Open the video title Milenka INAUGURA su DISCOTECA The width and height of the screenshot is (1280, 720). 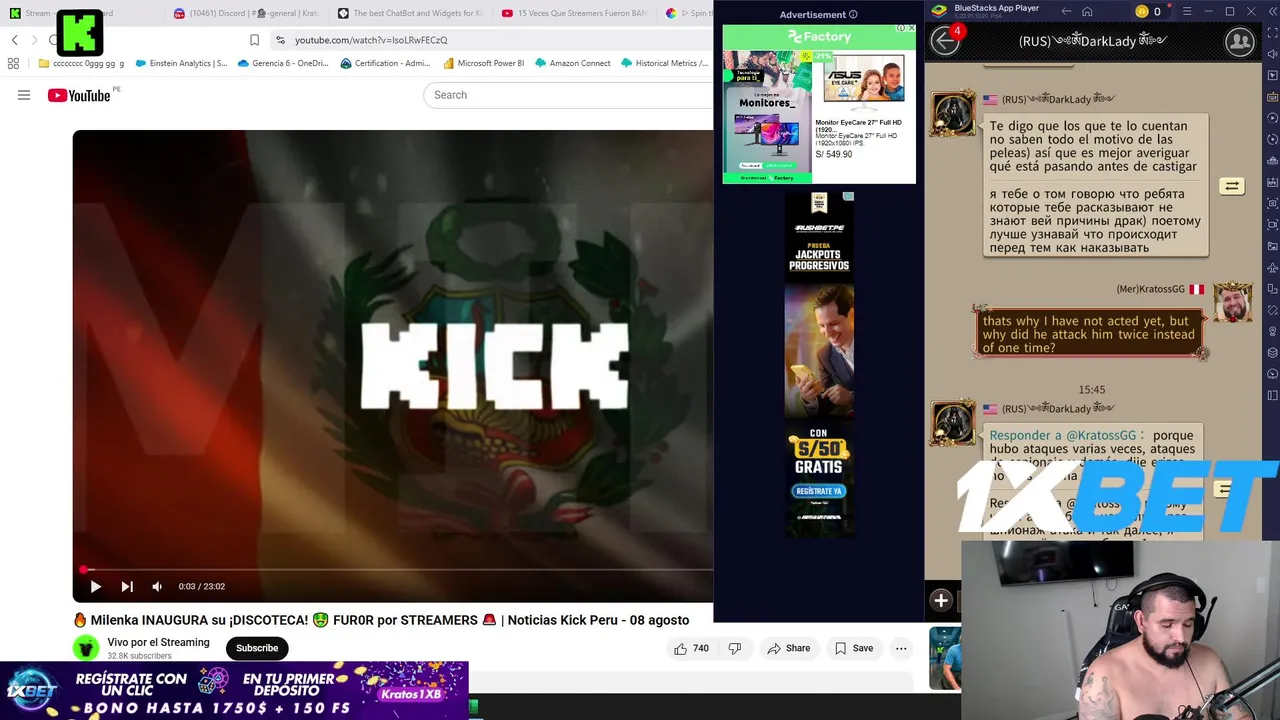coord(381,620)
